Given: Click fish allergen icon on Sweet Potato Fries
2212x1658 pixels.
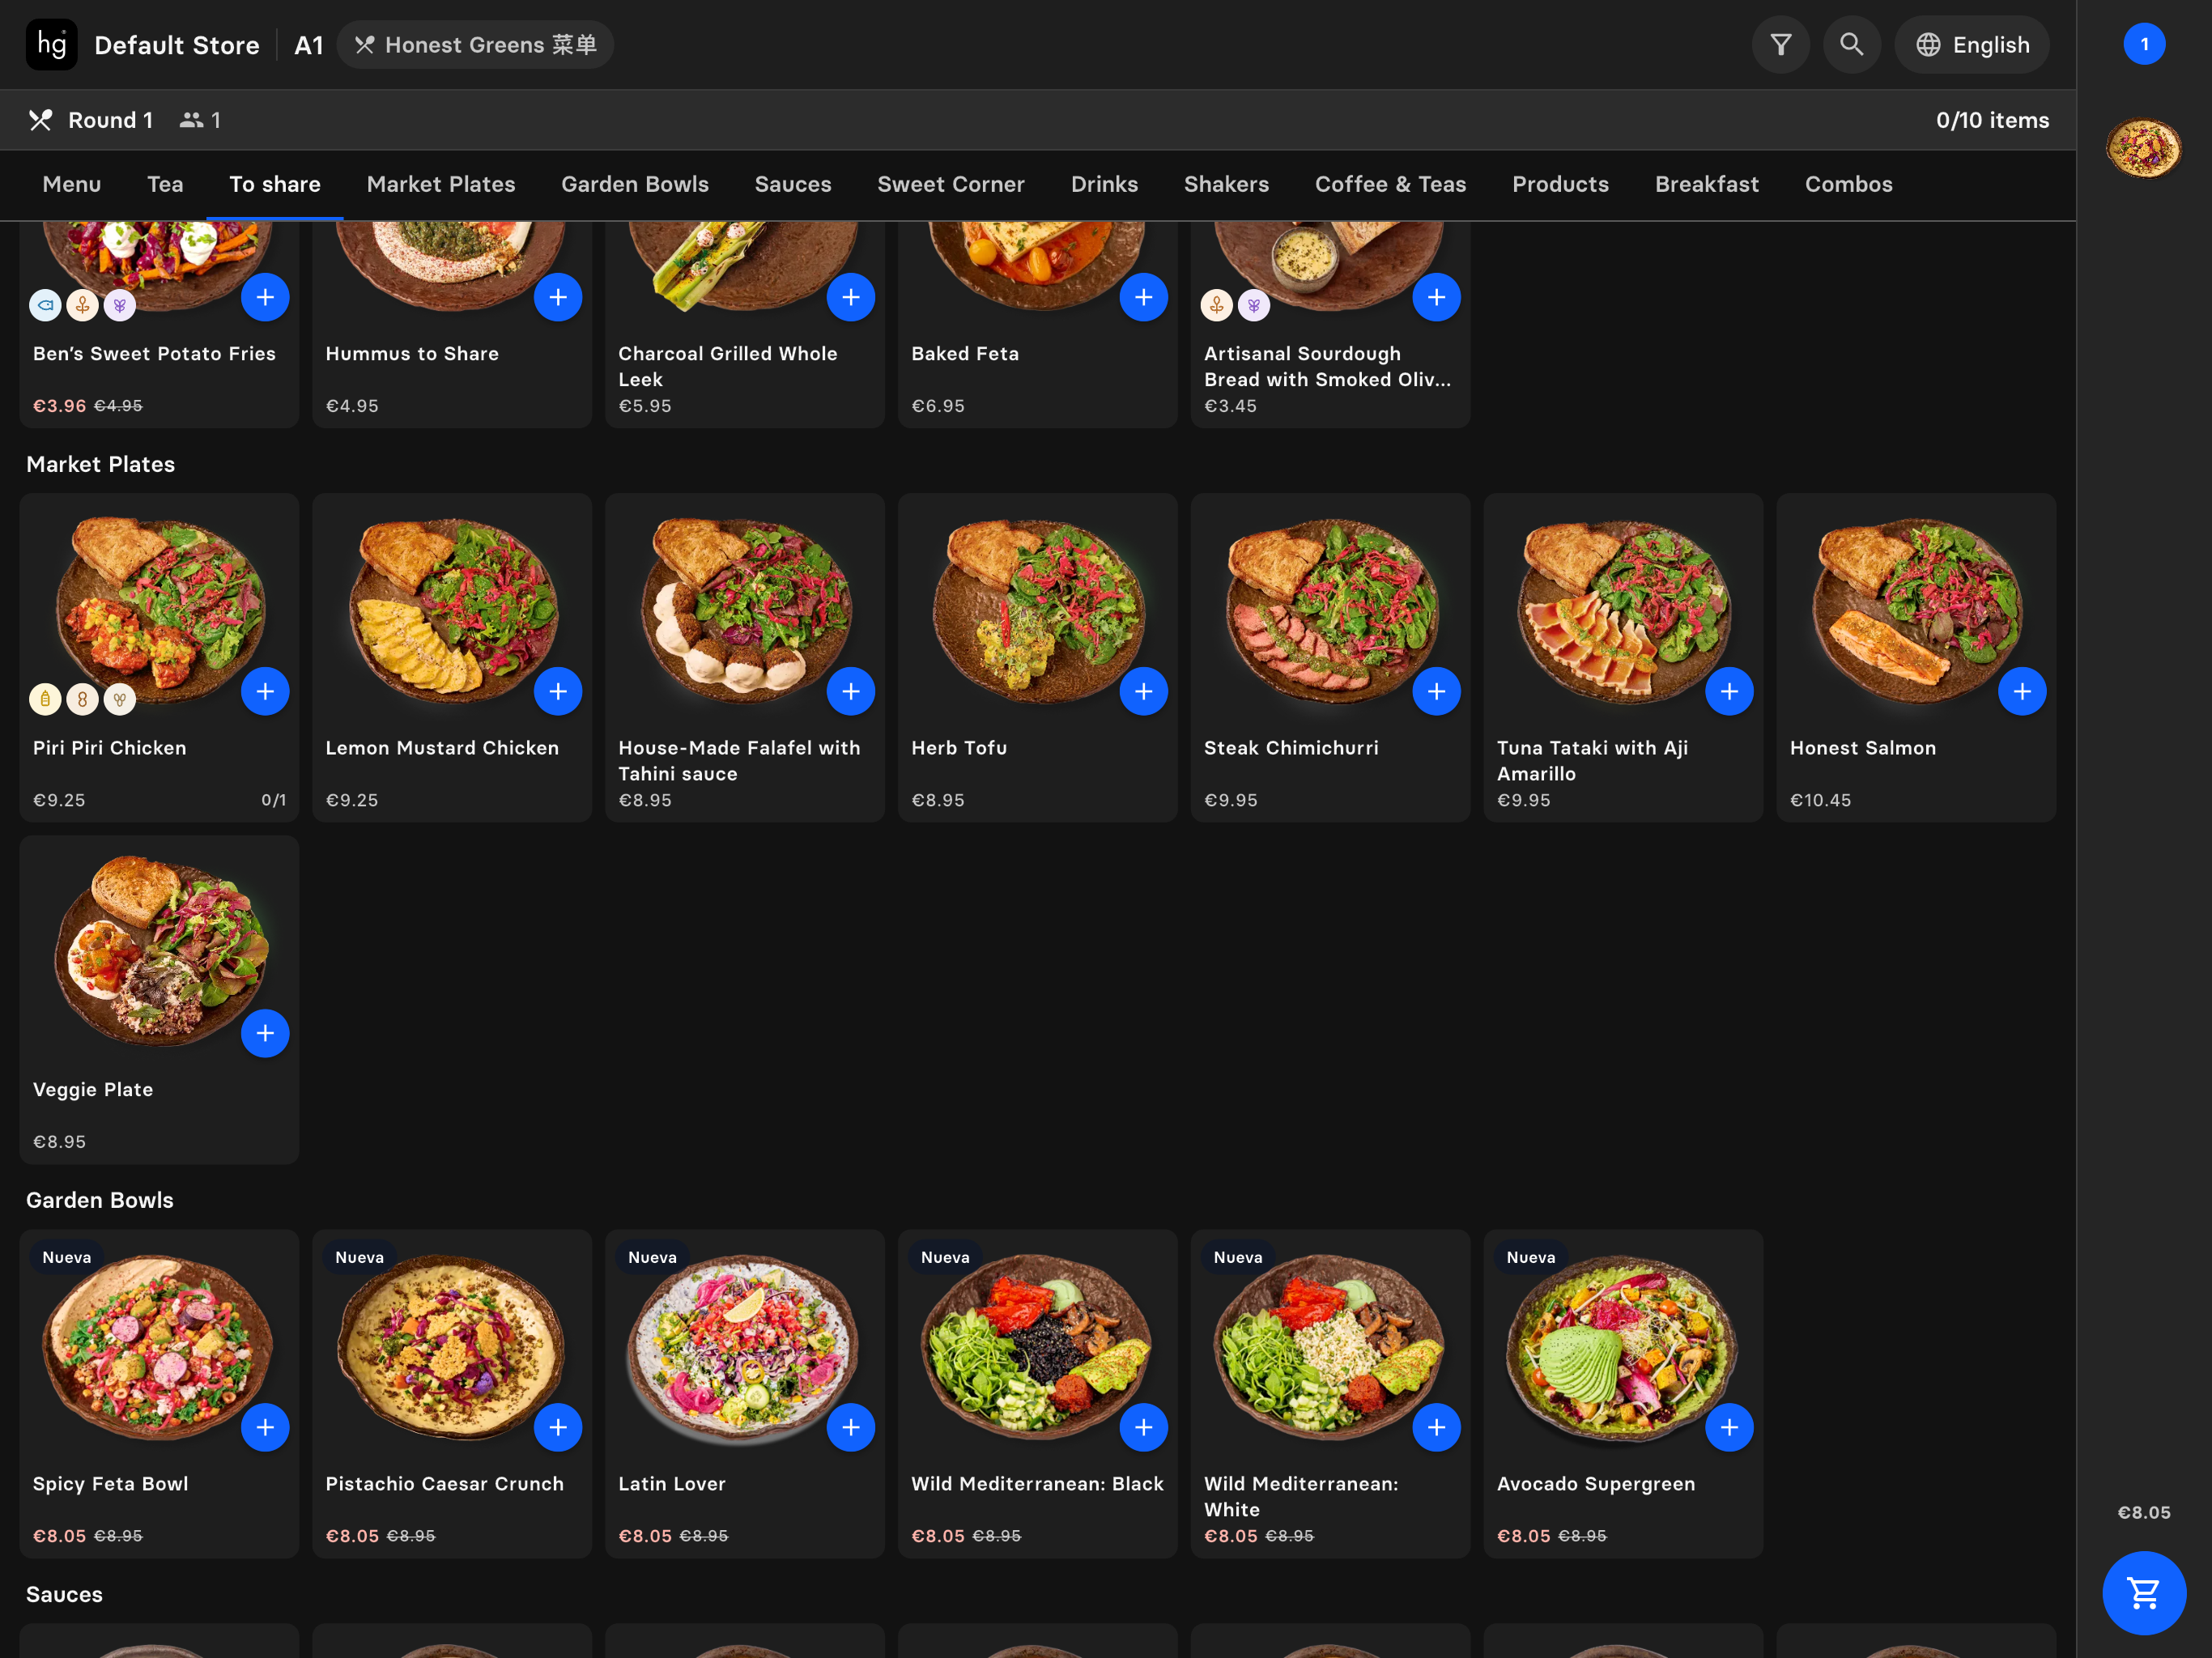Looking at the screenshot, I should tap(45, 305).
